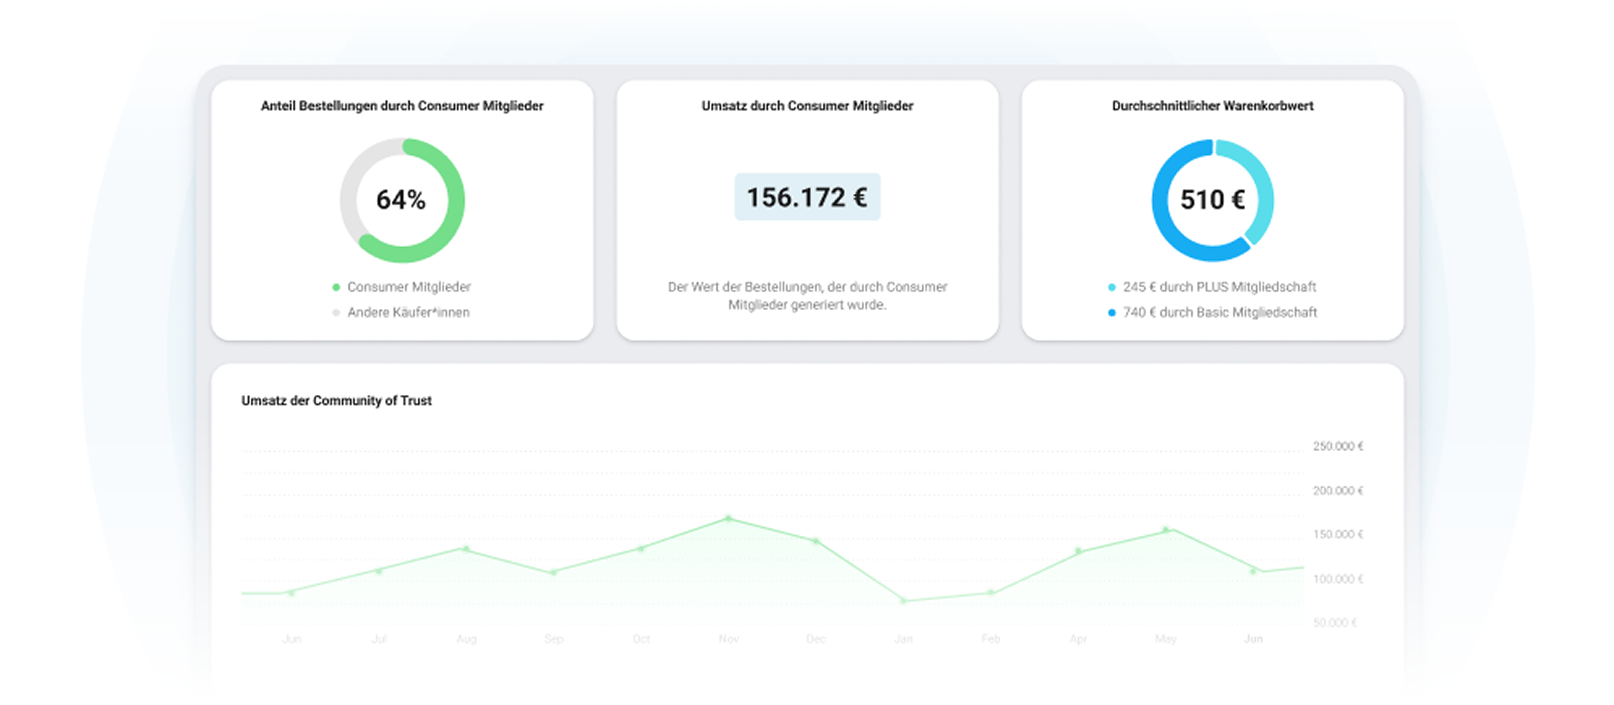
Task: Select the 510 € value in the donut
Action: (1213, 200)
